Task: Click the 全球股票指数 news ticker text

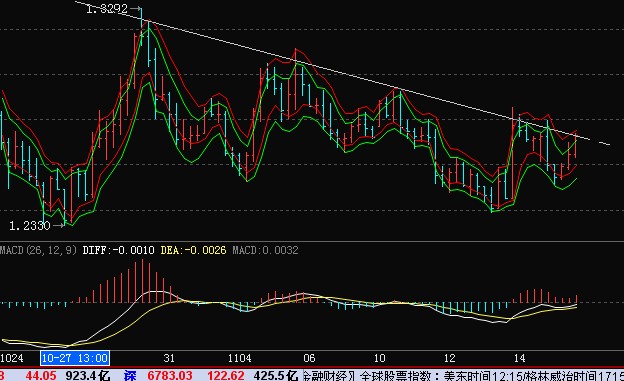Action: 396,375
